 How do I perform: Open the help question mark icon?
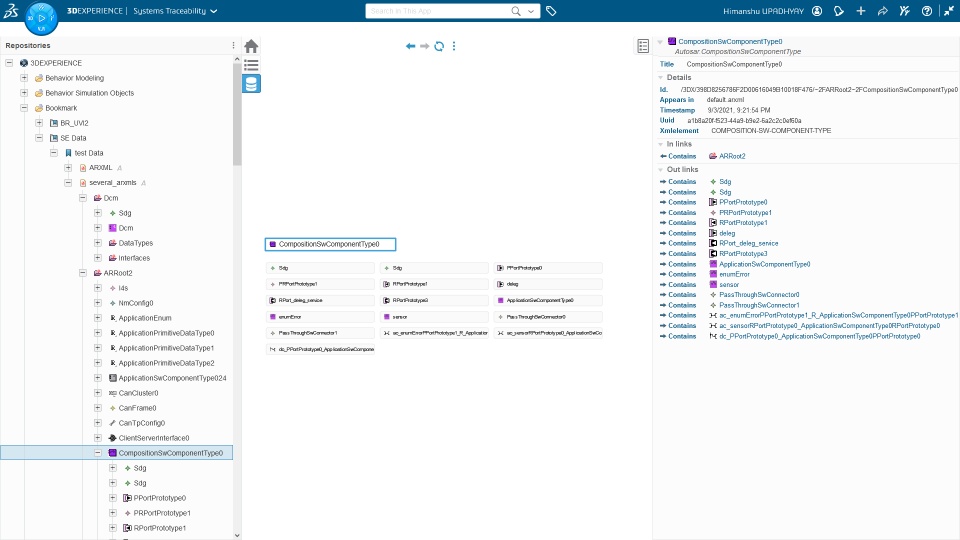pyautogui.click(x=927, y=11)
